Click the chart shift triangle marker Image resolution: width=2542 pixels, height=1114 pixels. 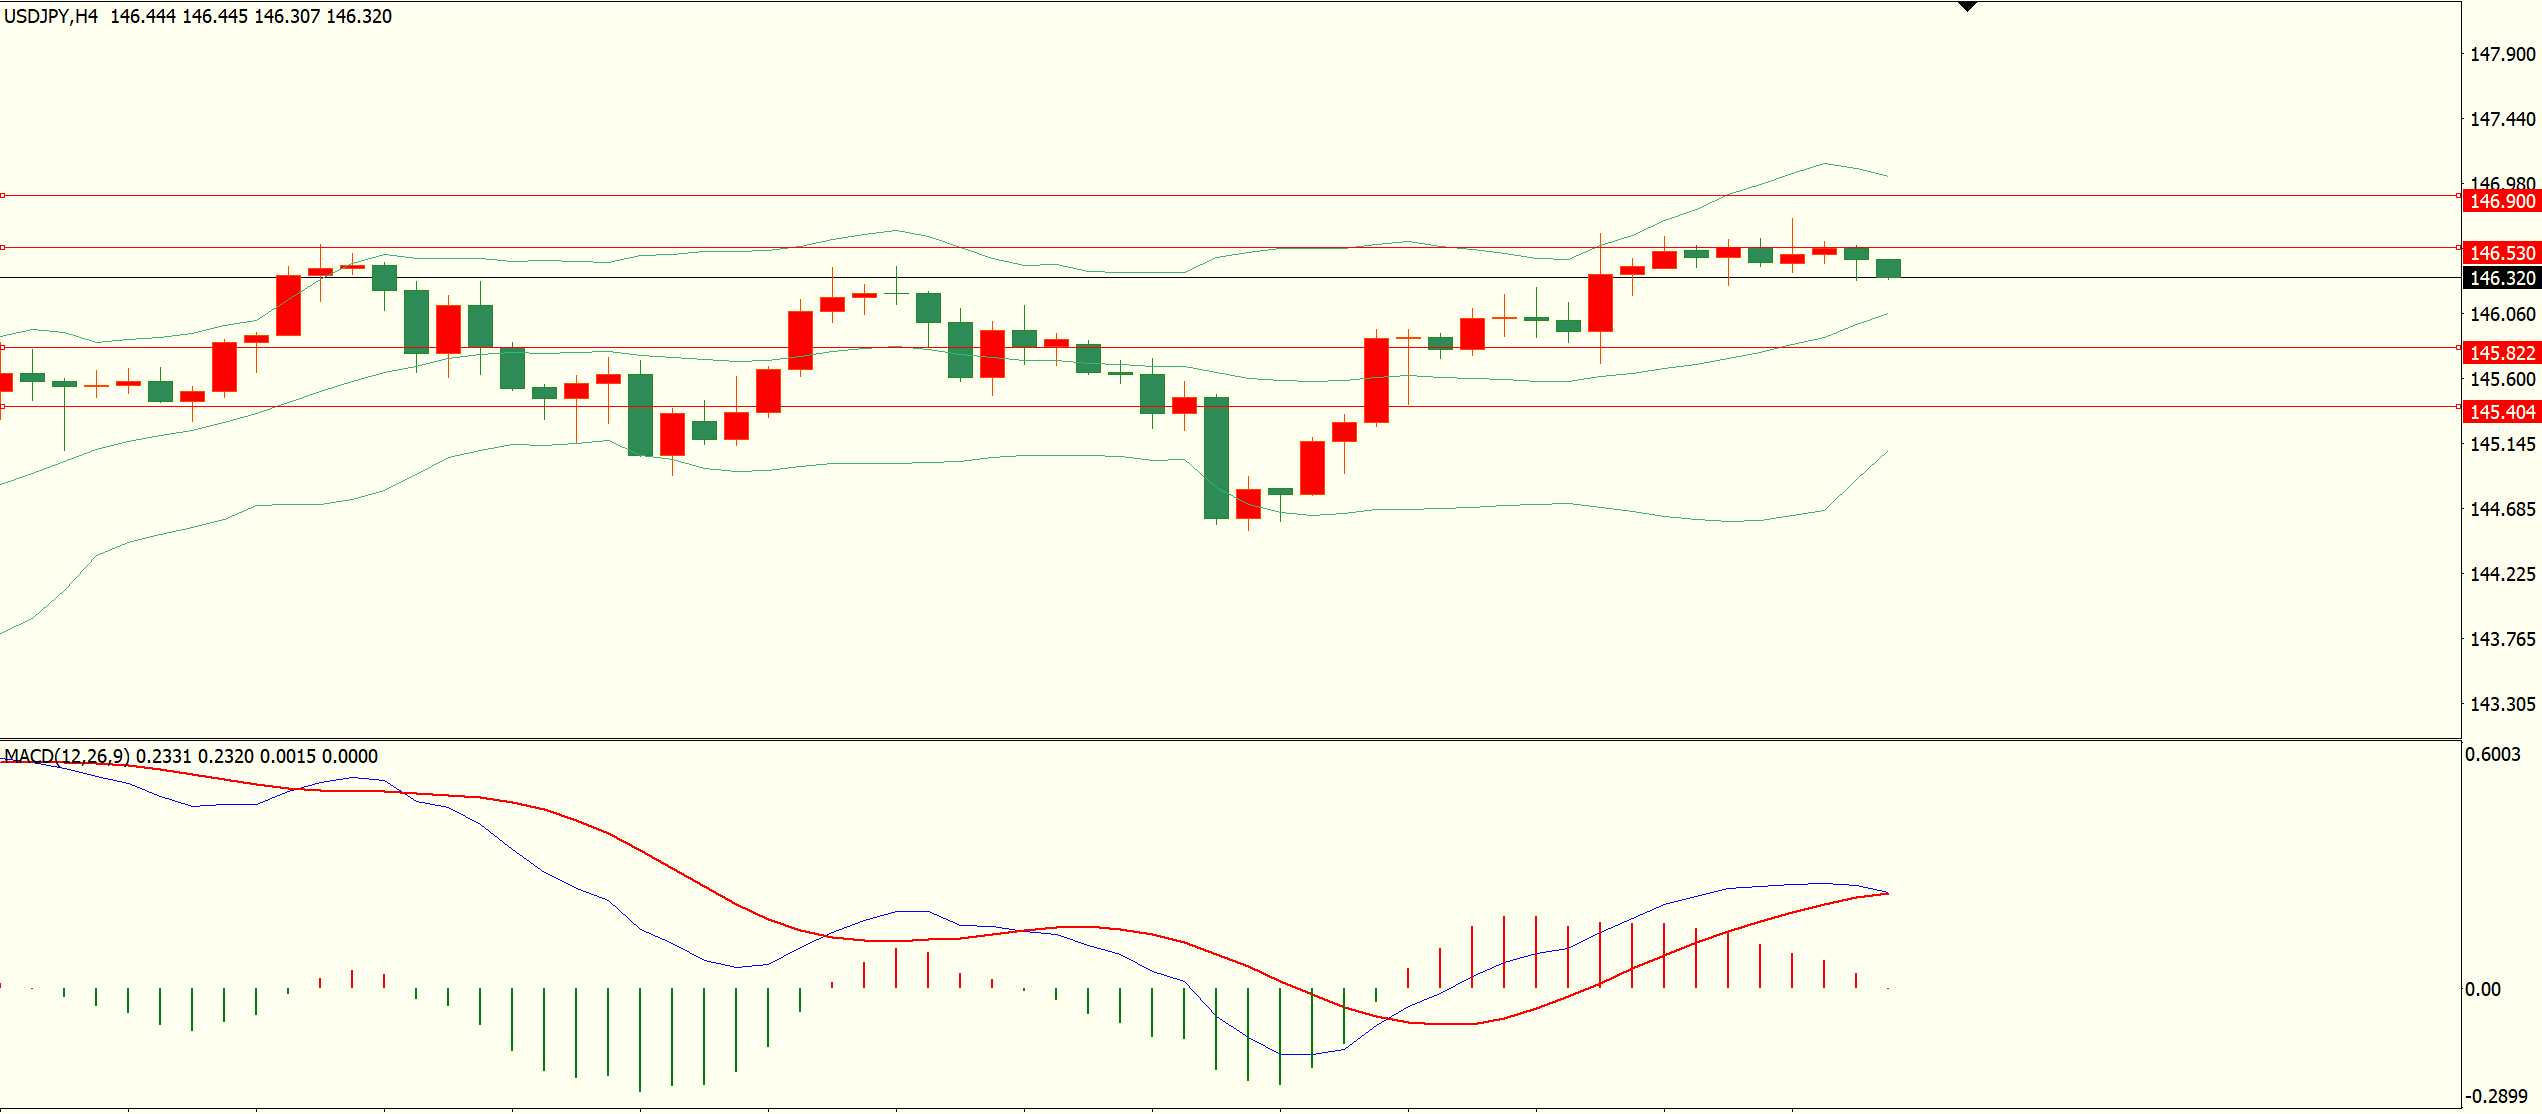(1967, 7)
